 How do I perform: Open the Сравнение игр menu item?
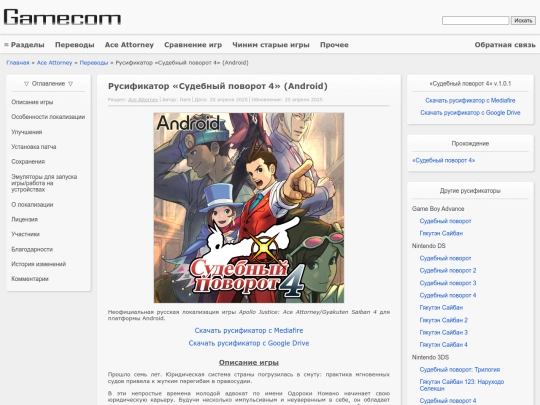coord(193,45)
